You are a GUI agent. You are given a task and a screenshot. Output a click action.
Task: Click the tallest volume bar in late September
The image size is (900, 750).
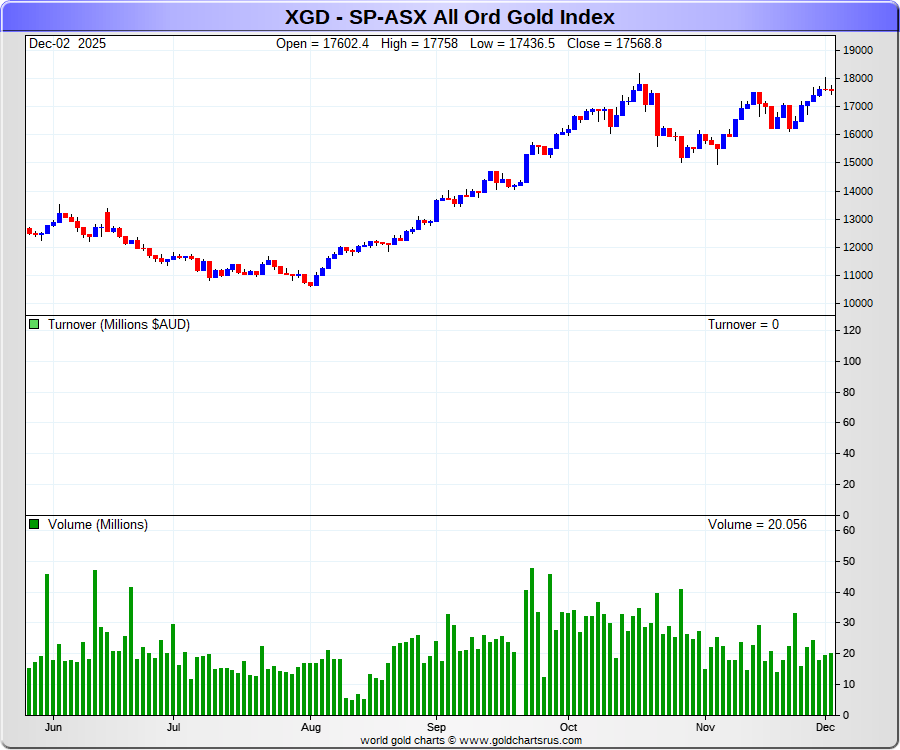pyautogui.click(x=532, y=642)
